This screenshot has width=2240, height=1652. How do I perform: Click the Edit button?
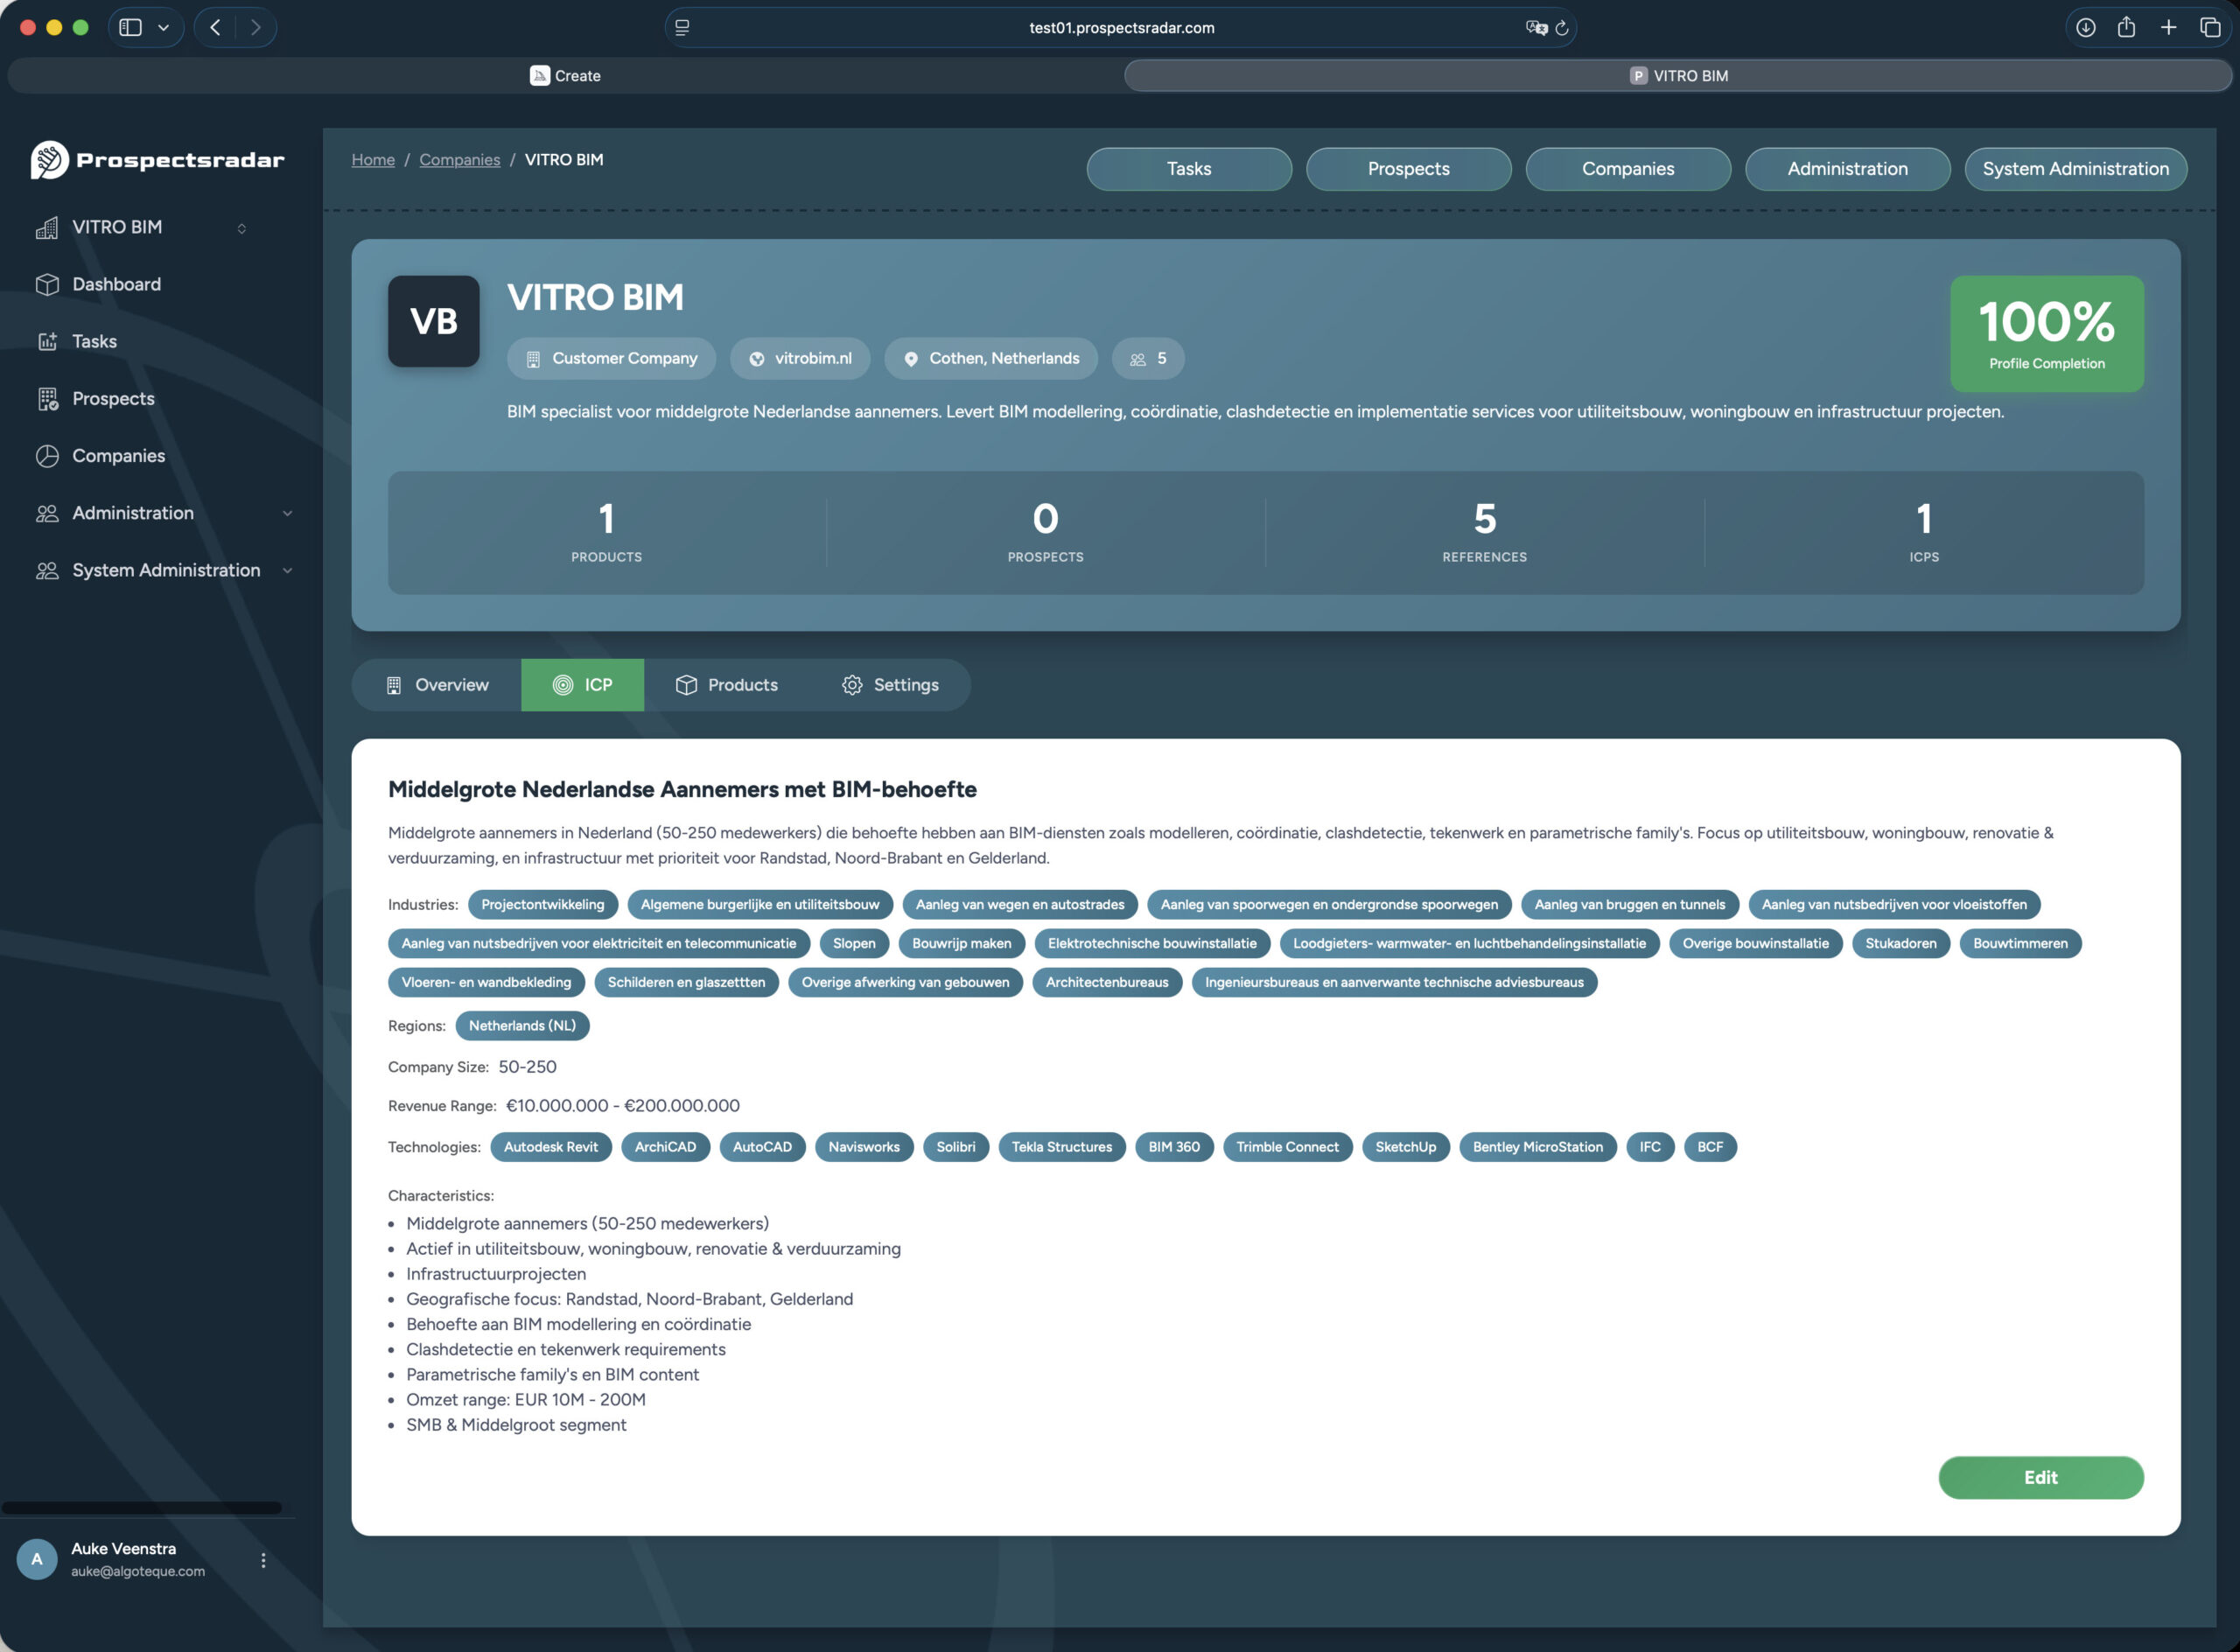[2041, 1477]
